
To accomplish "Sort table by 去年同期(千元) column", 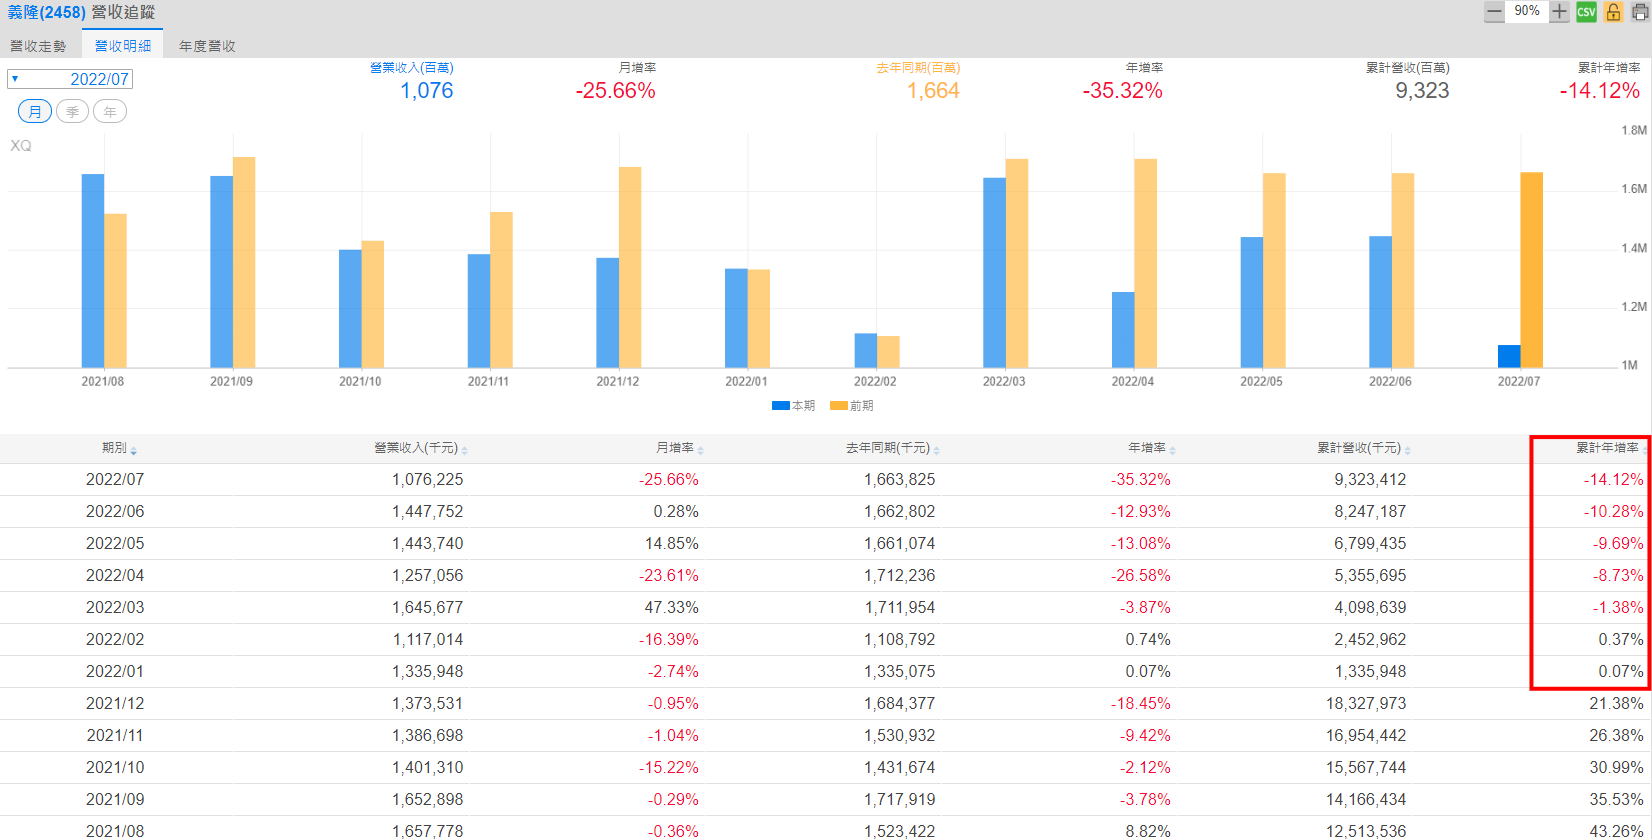I will pyautogui.click(x=892, y=448).
